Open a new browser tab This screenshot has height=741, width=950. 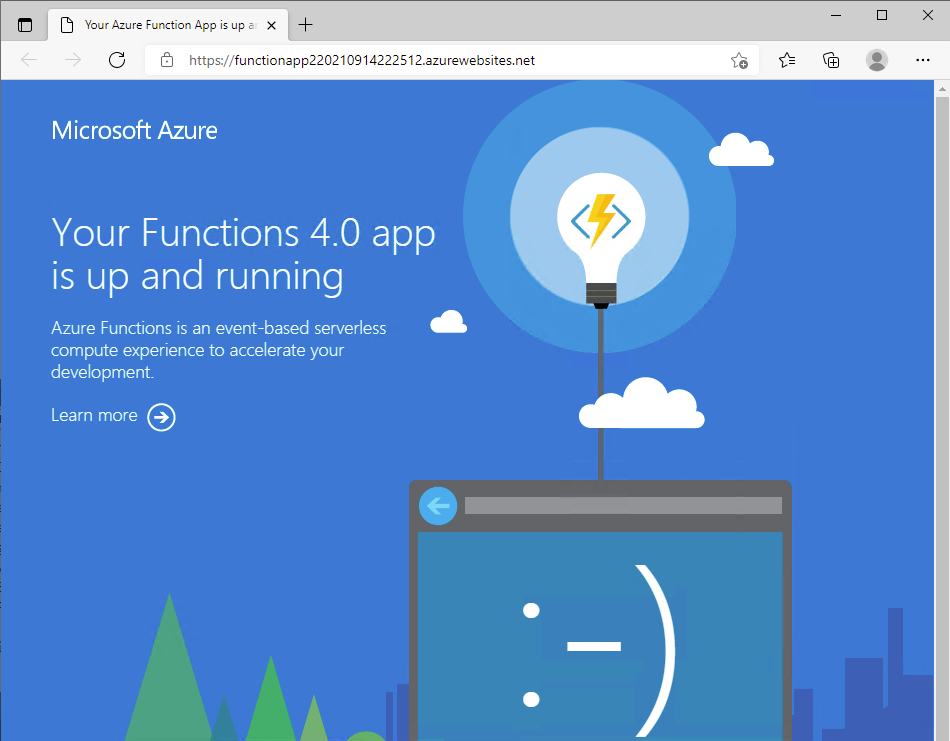[306, 25]
